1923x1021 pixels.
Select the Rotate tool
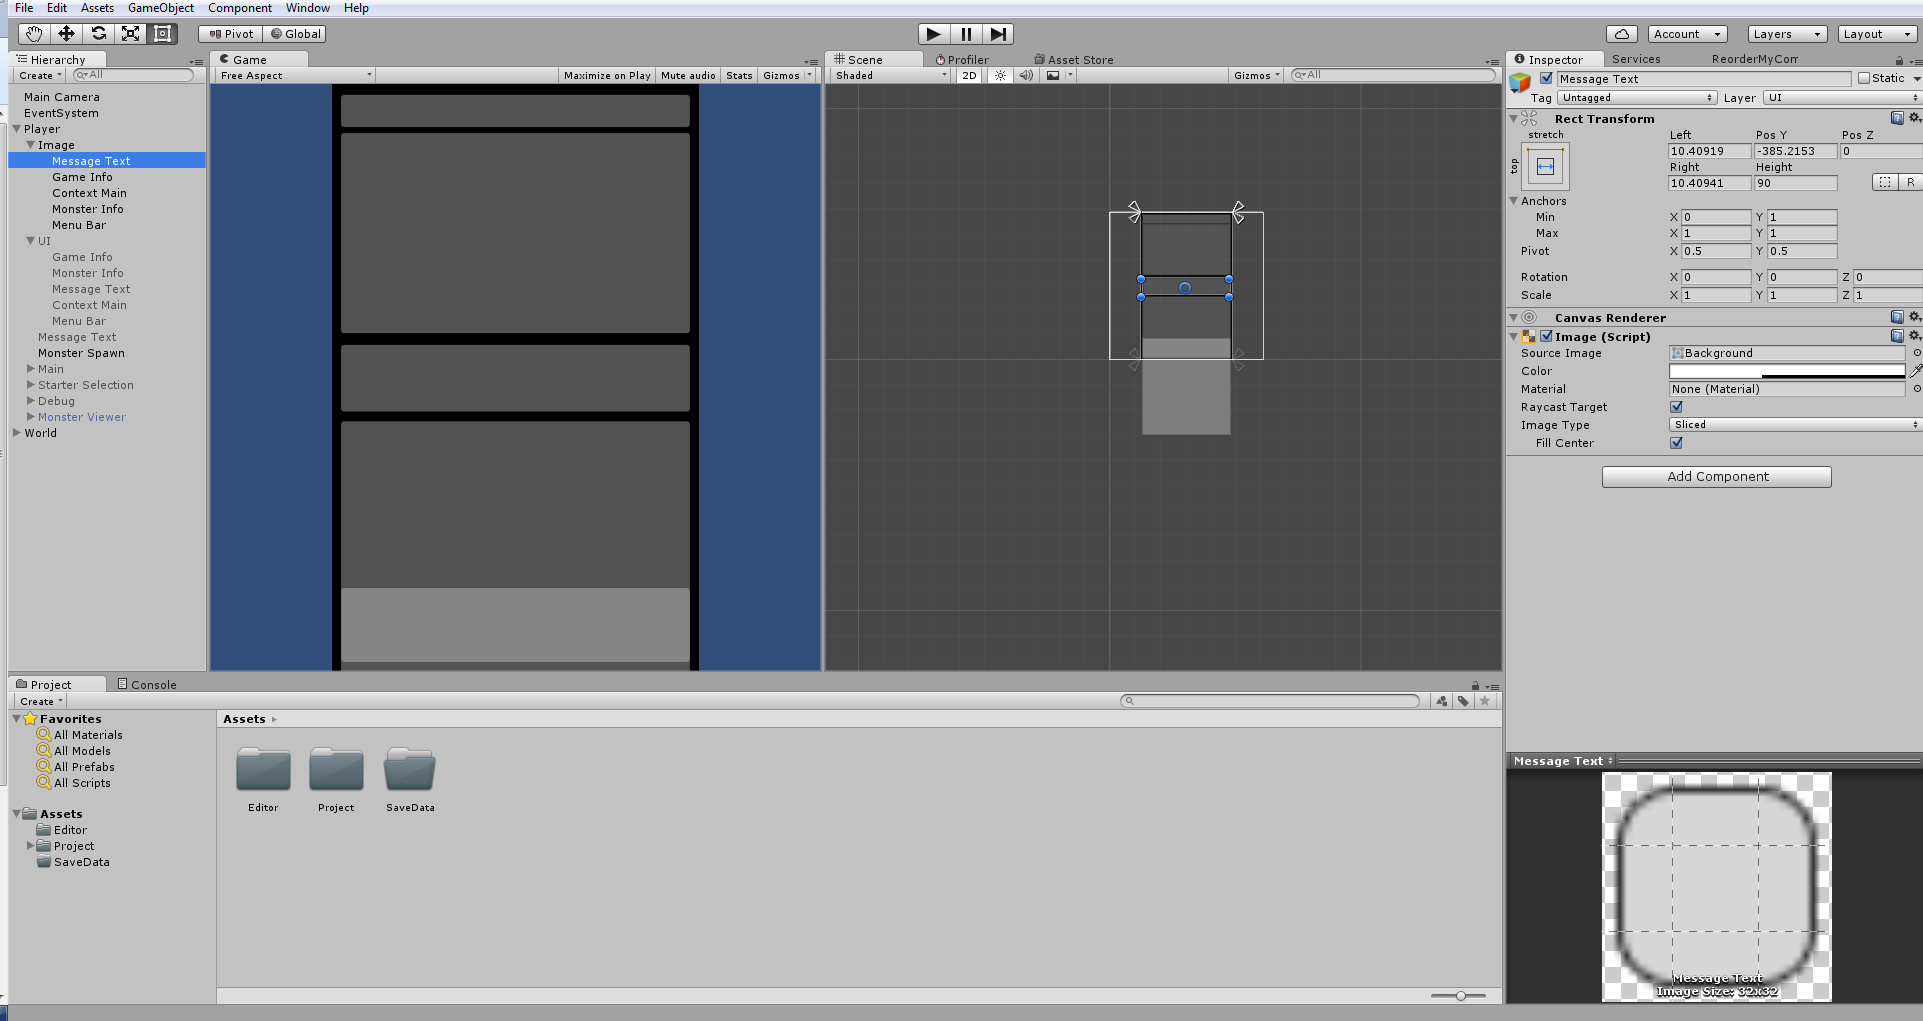[x=98, y=34]
